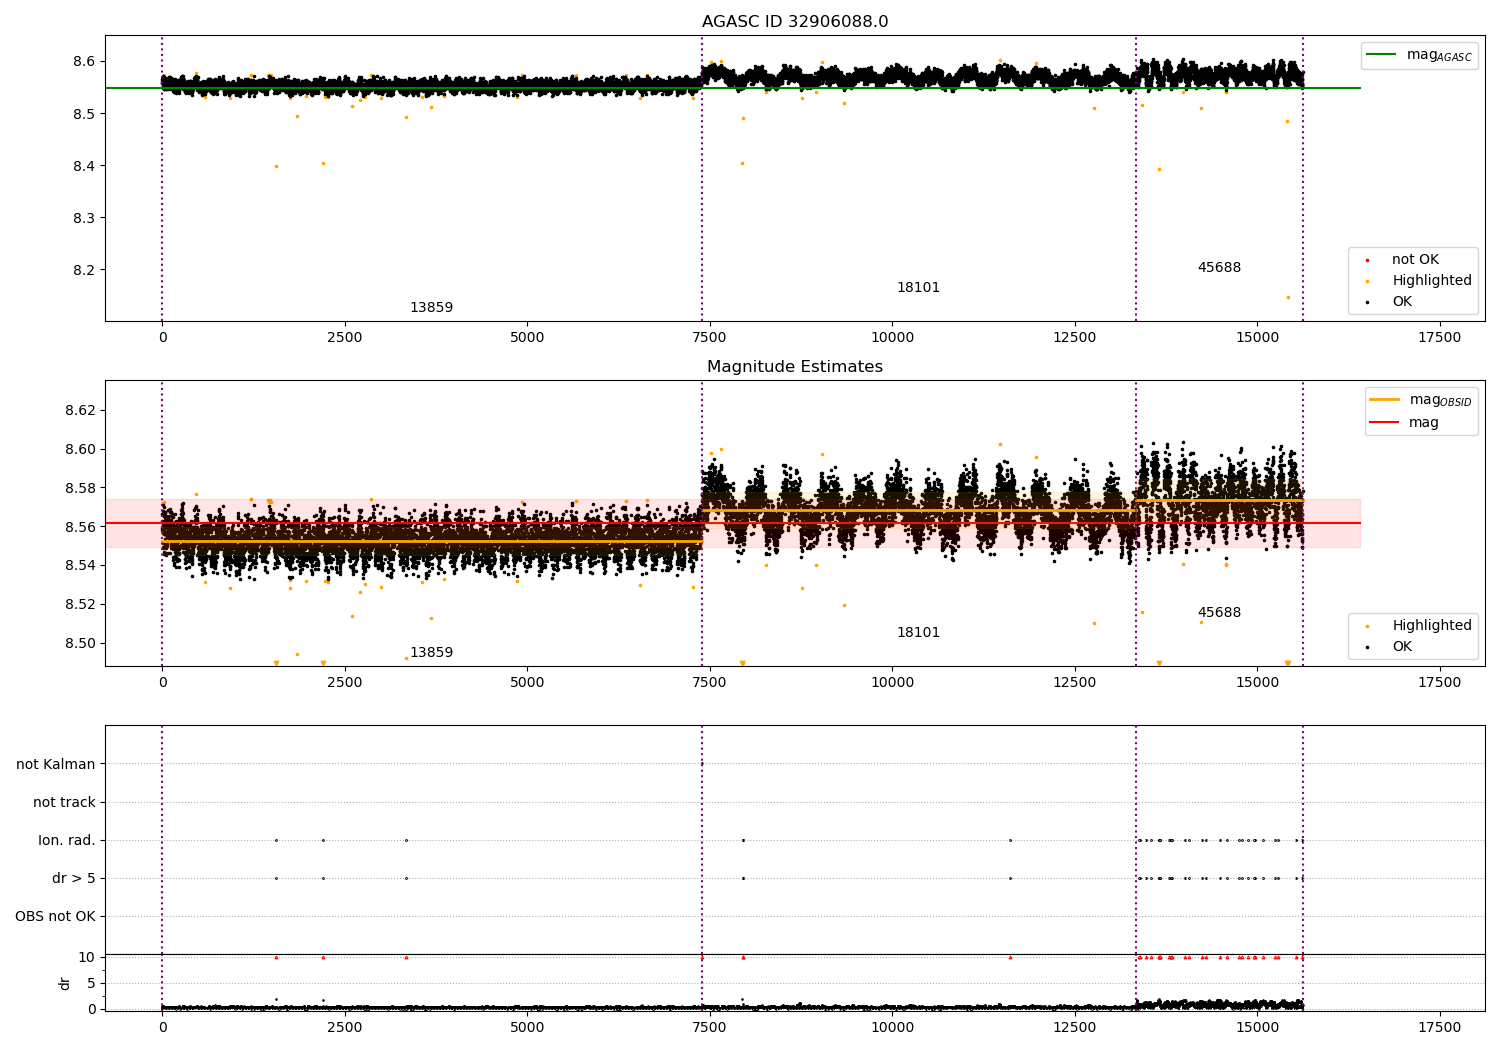Screen dimensions: 1500x1050
Task: Click the '5000' x-tick in middle panel
Action: tap(527, 683)
